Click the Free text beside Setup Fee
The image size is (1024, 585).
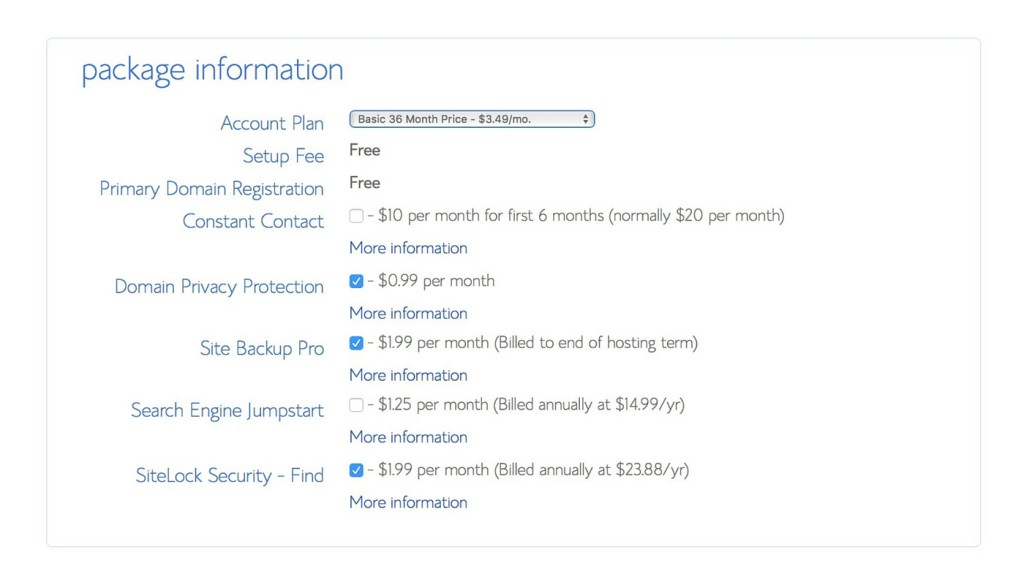[x=364, y=150]
